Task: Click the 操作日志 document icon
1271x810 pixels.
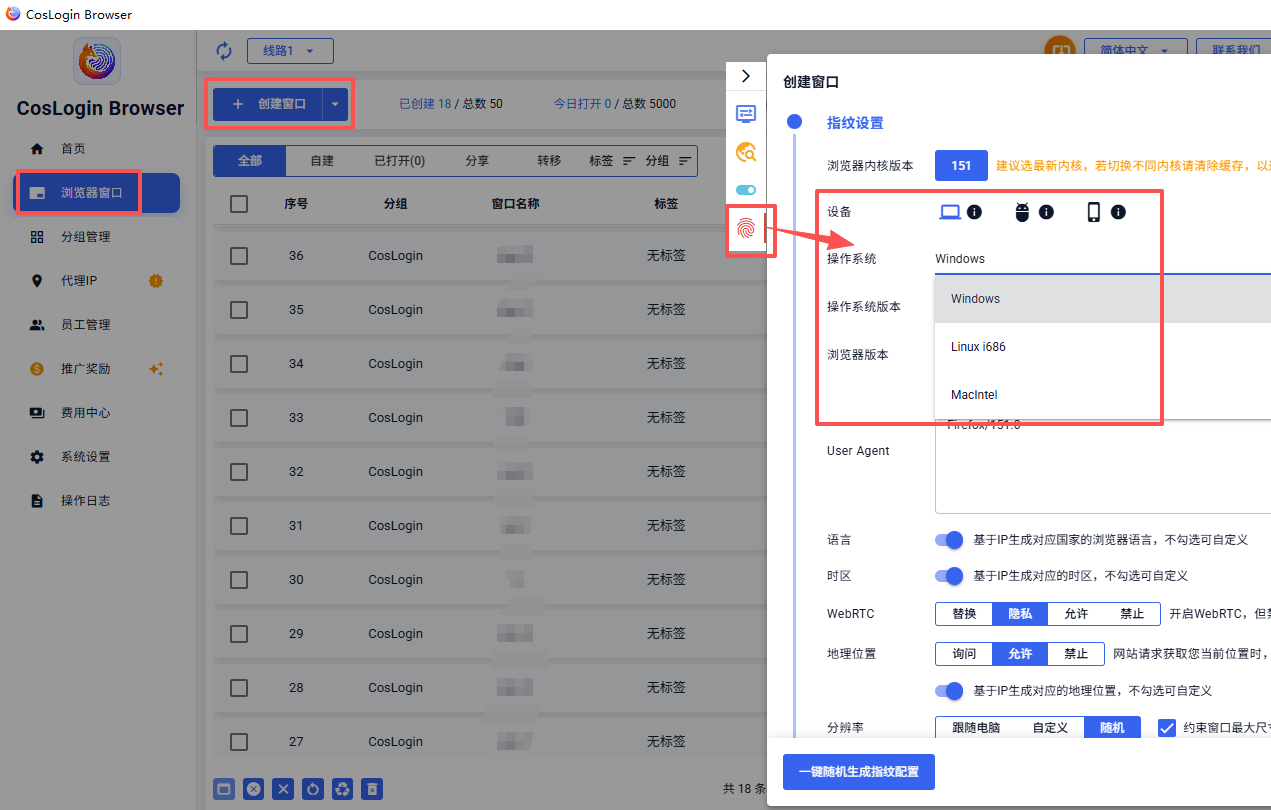Action: click(x=37, y=501)
